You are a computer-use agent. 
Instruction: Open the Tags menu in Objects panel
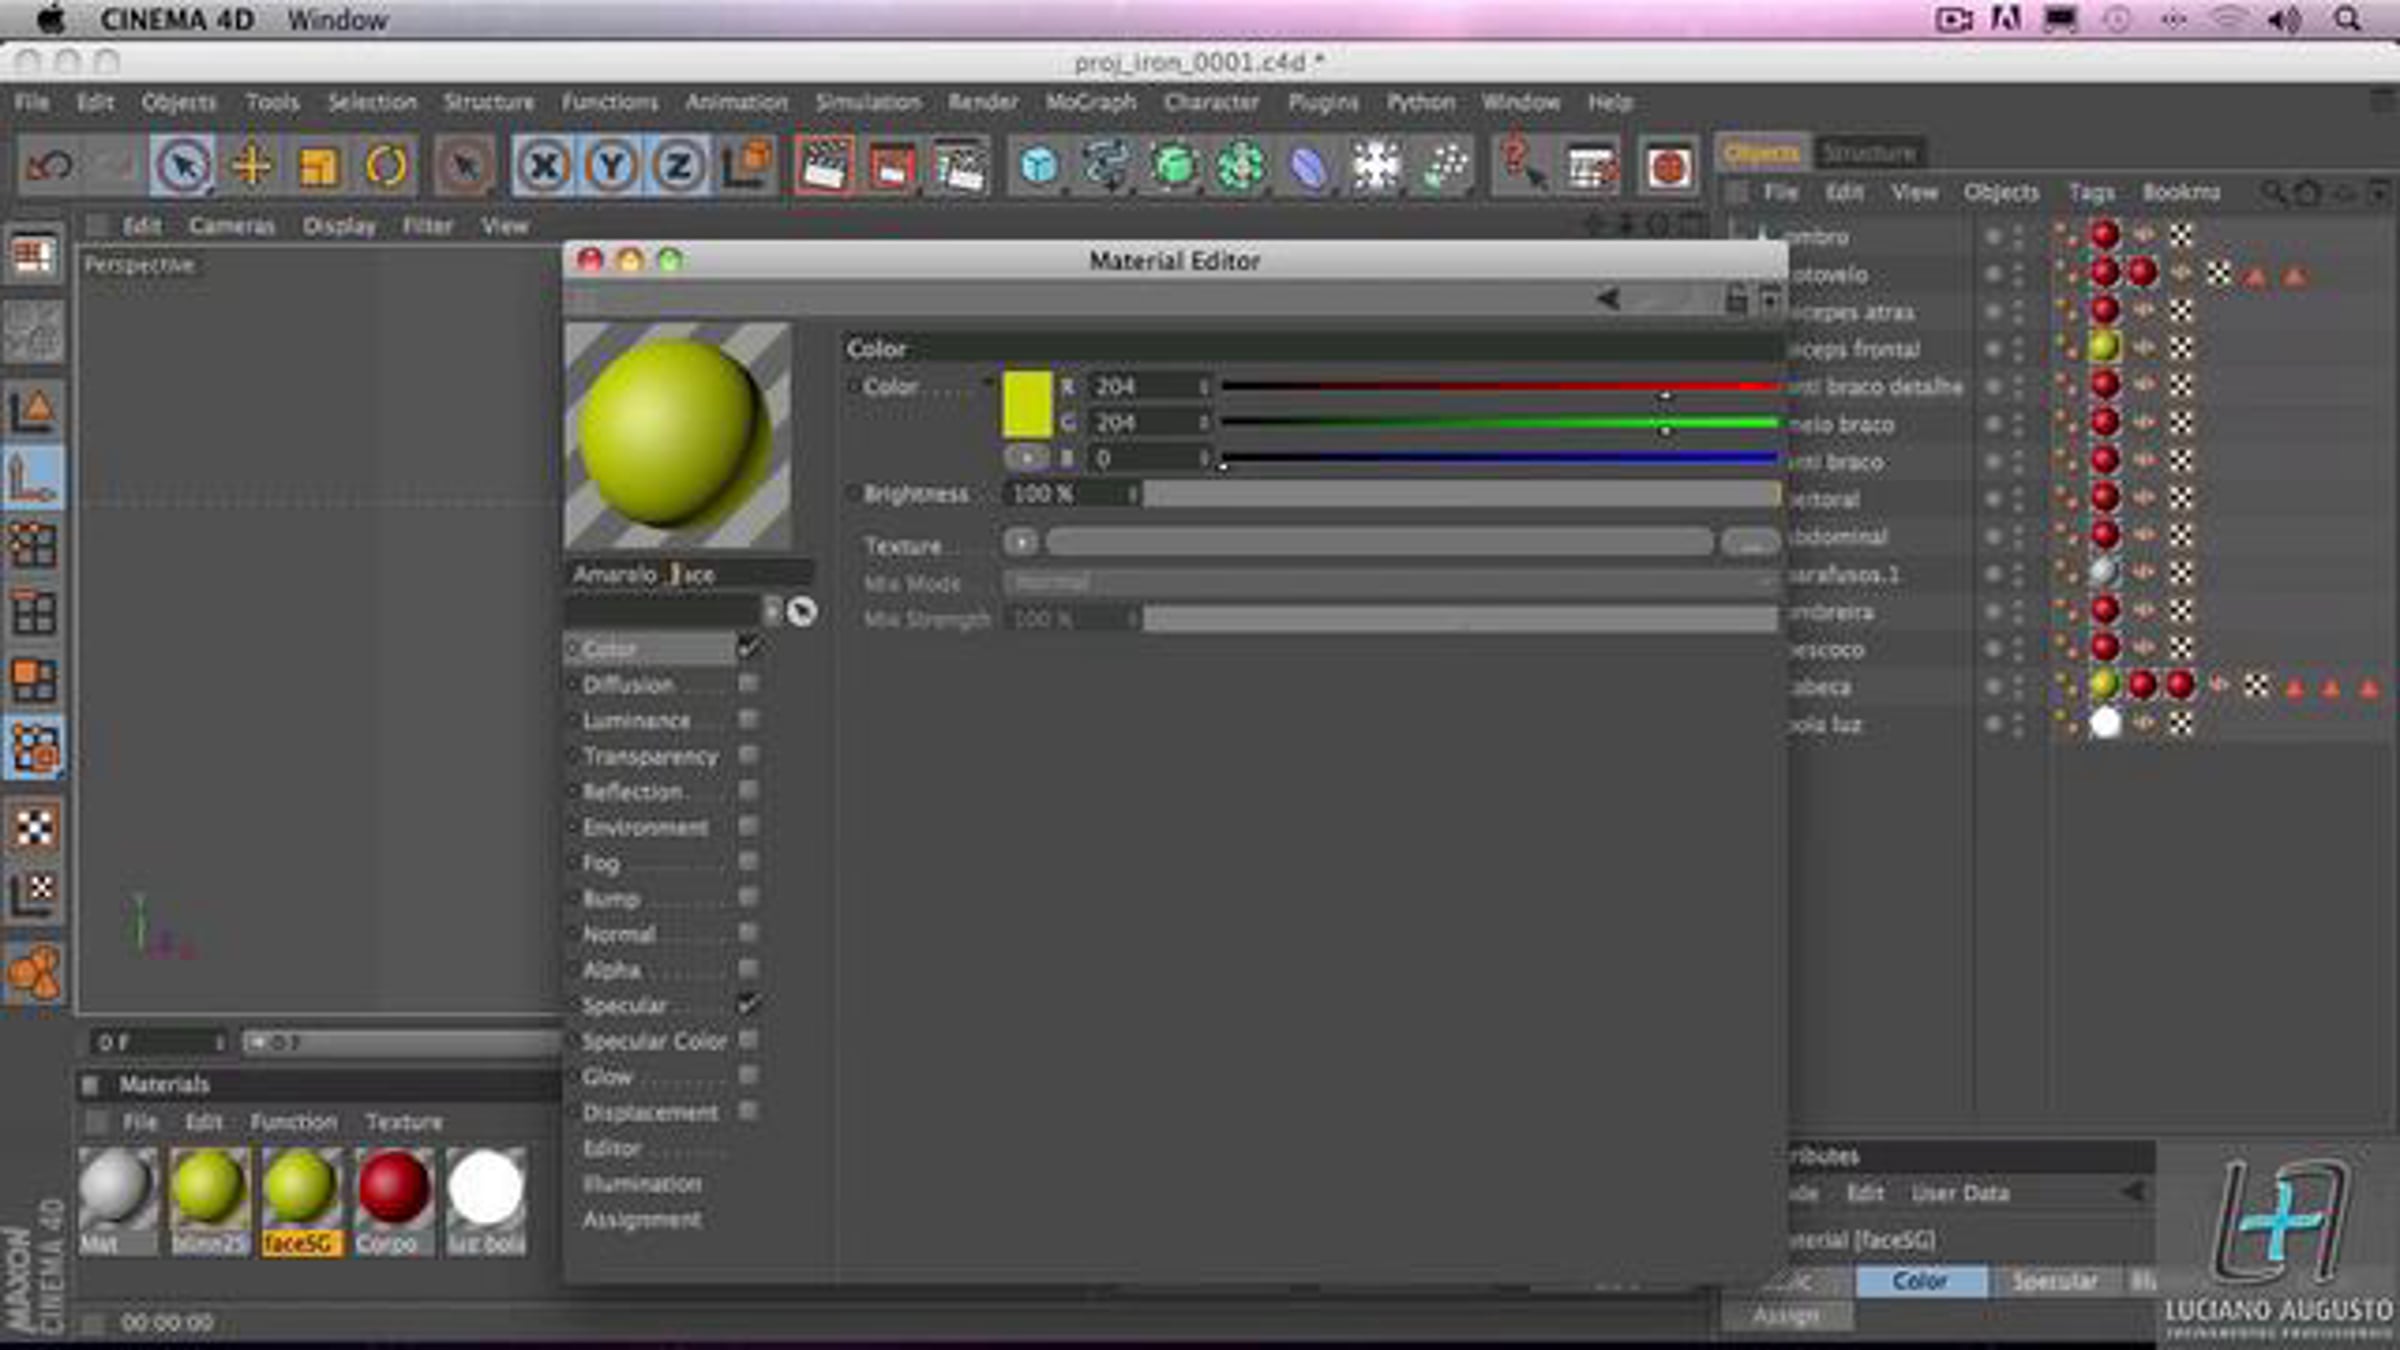tap(2091, 192)
